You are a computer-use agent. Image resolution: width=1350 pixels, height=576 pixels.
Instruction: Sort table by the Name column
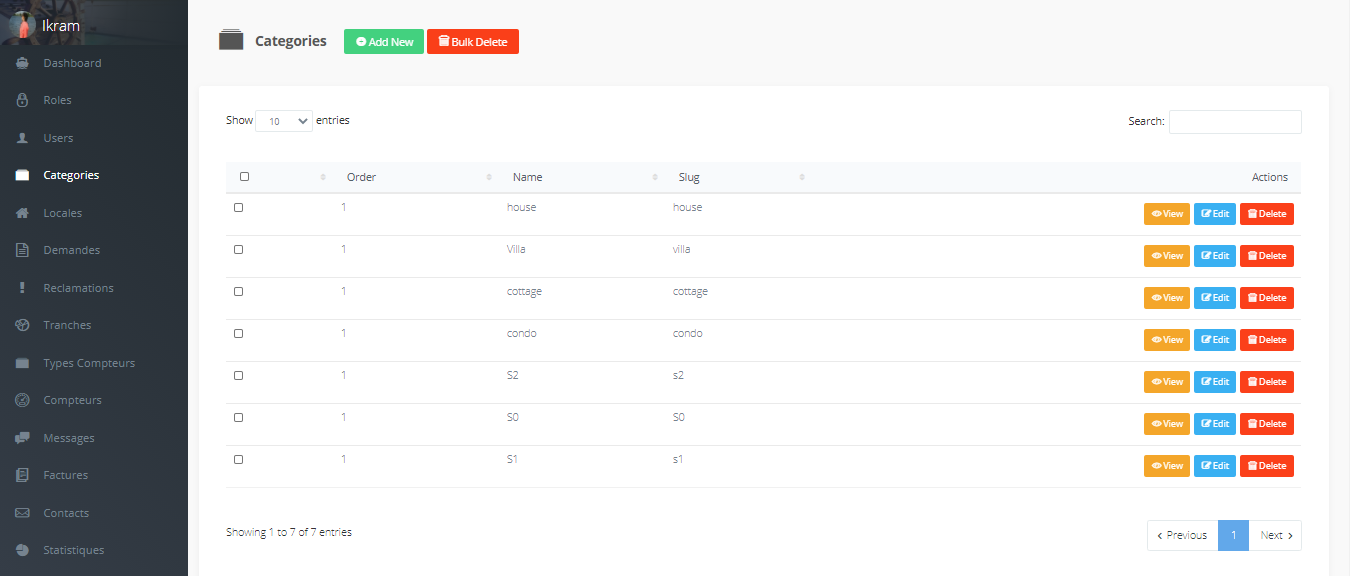(527, 177)
